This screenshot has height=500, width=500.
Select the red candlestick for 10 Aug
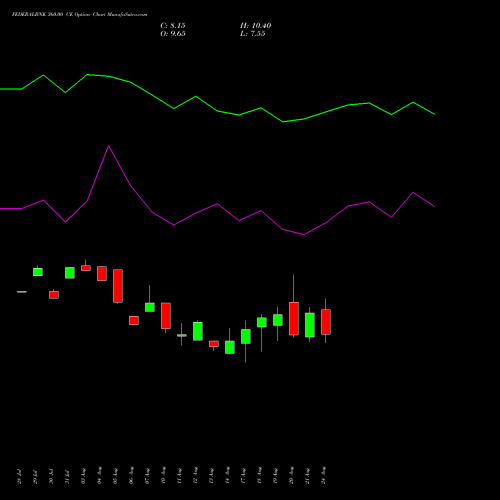pos(166,316)
